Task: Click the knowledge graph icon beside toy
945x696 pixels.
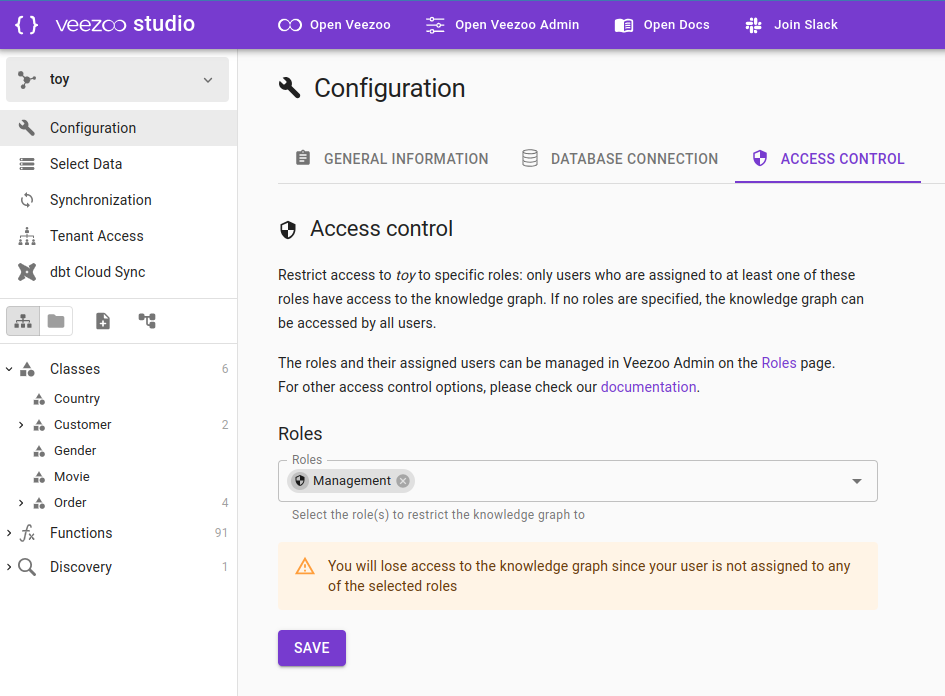Action: pos(26,80)
